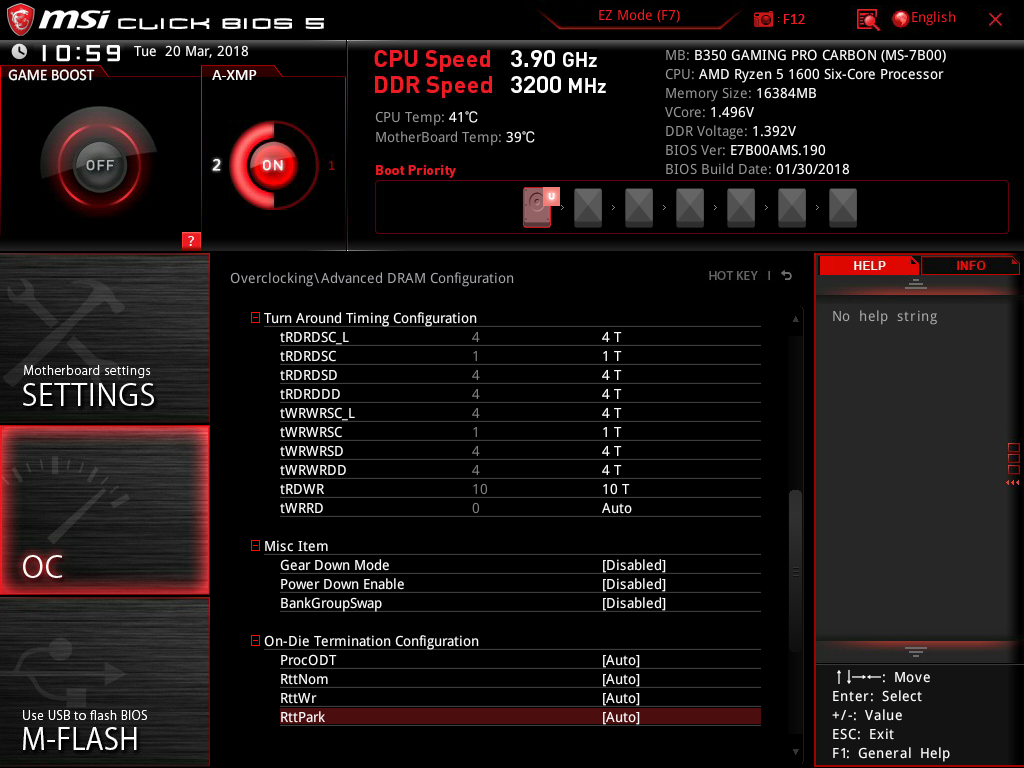Click the 10:59 time display
This screenshot has width=1024, height=768.
point(80,52)
